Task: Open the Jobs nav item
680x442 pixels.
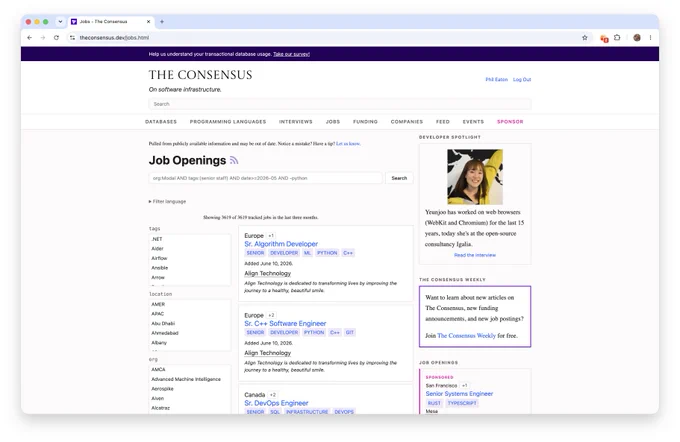Action: (333, 122)
